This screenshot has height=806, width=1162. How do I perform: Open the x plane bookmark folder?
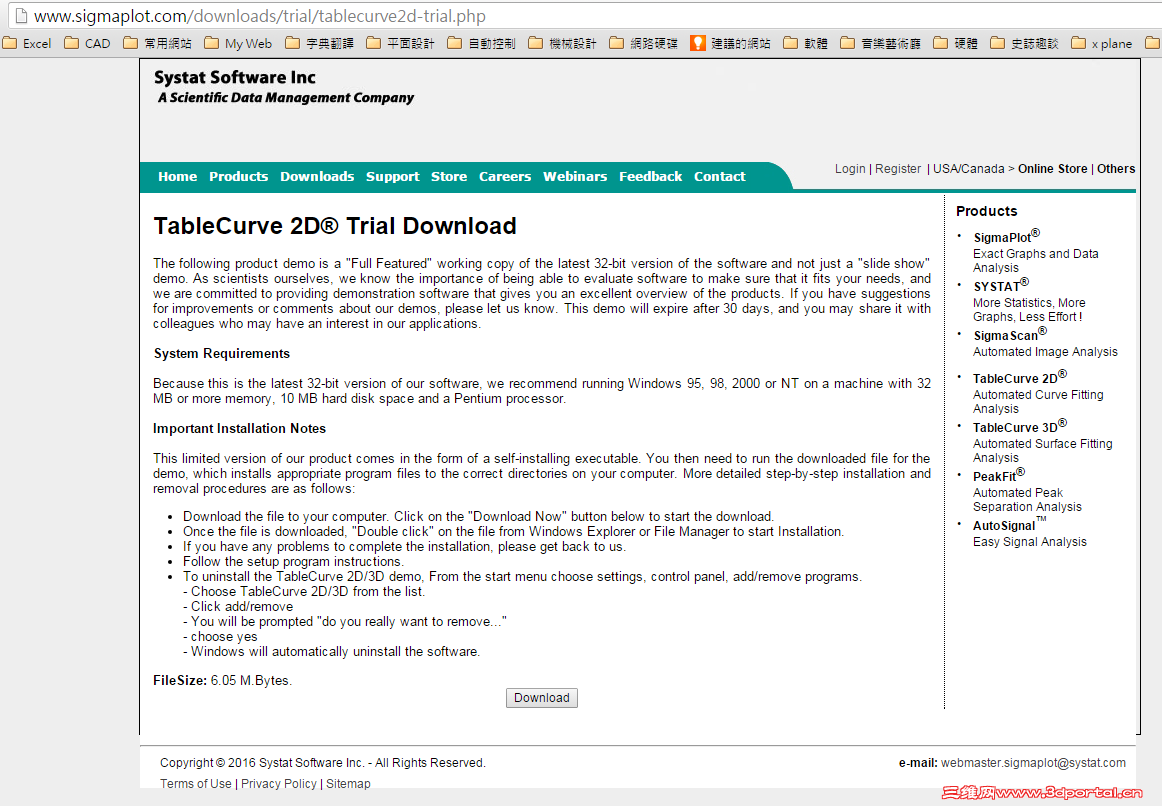pyautogui.click(x=1102, y=44)
